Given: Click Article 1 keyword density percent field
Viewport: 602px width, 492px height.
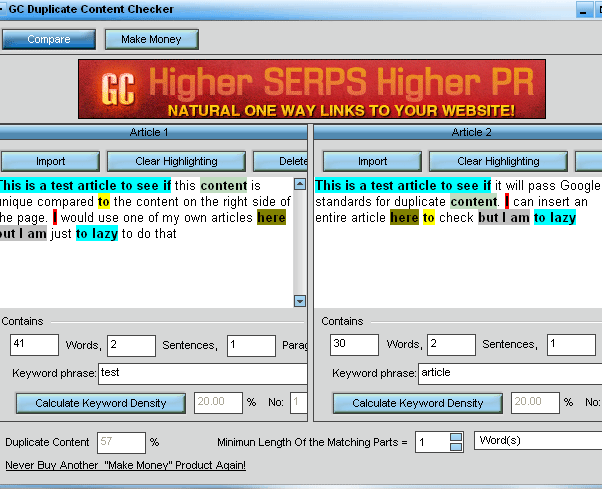Looking at the screenshot, I should [x=218, y=403].
